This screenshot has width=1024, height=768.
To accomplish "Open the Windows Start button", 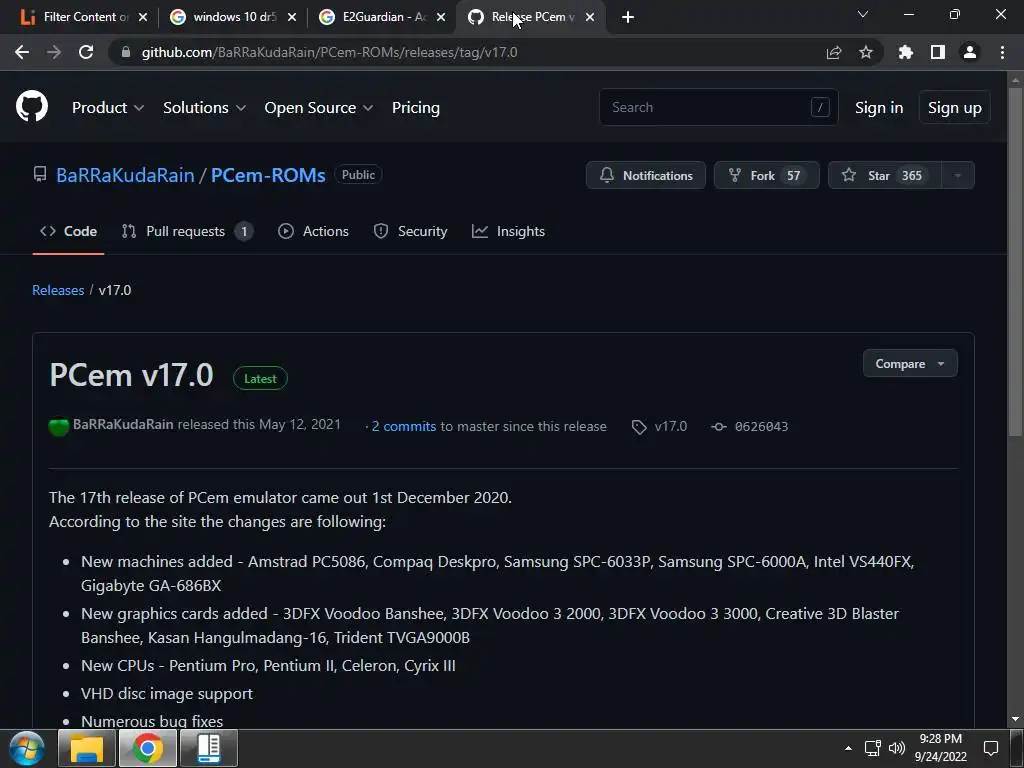I will point(27,748).
